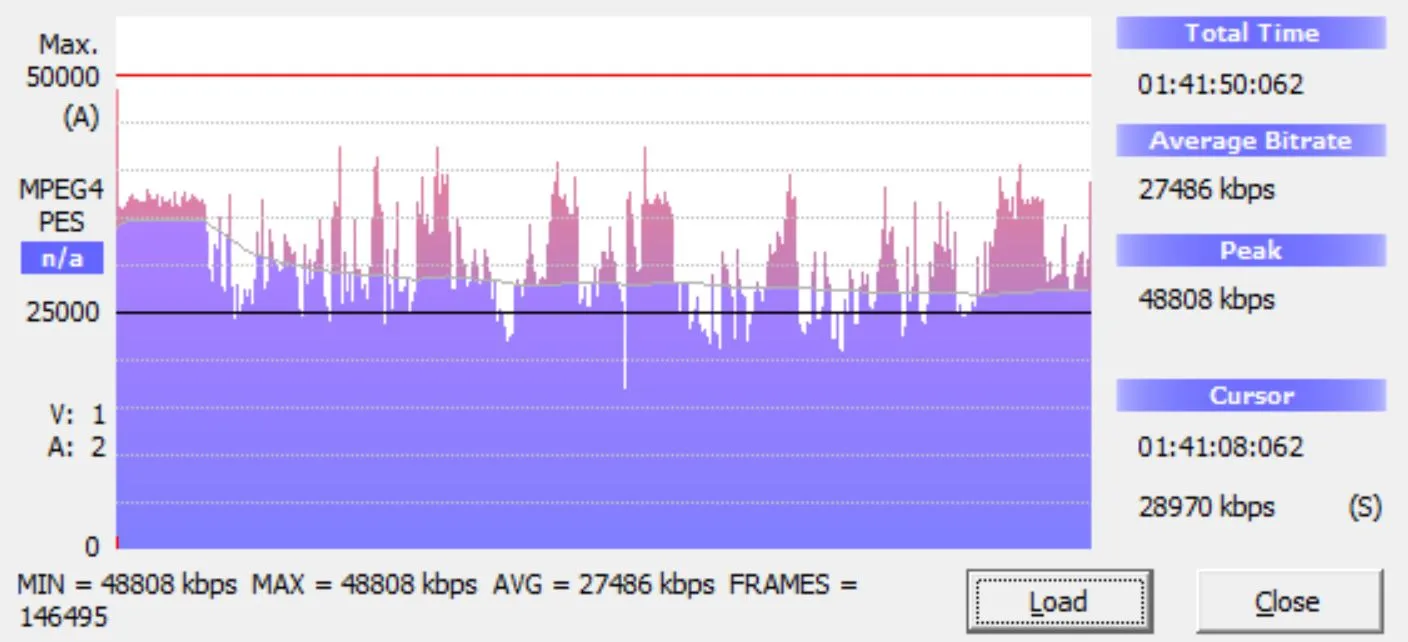Viewport: 1408px width, 642px height.
Task: Click the 28970 kbps cursor bitrate
Action: (1207, 507)
